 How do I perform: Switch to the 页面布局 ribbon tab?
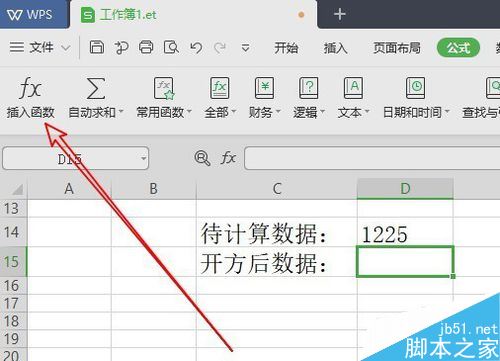click(x=397, y=48)
